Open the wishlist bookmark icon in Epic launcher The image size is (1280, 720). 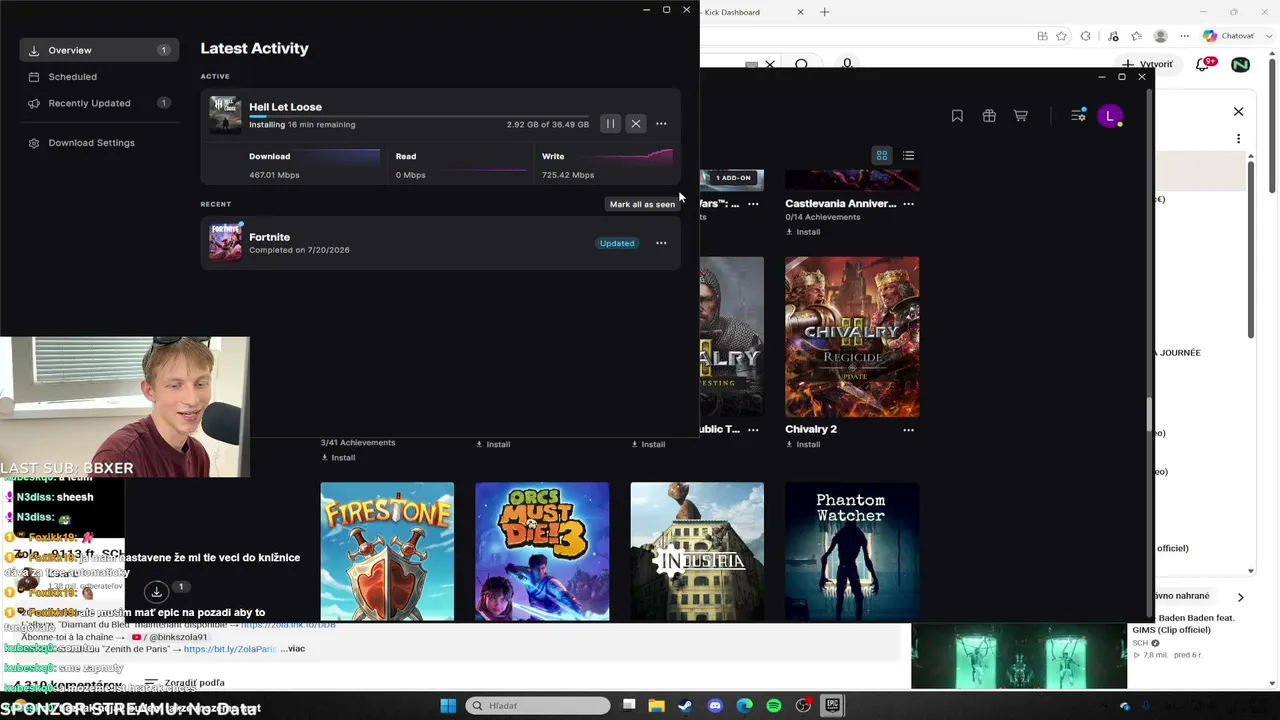pos(957,116)
